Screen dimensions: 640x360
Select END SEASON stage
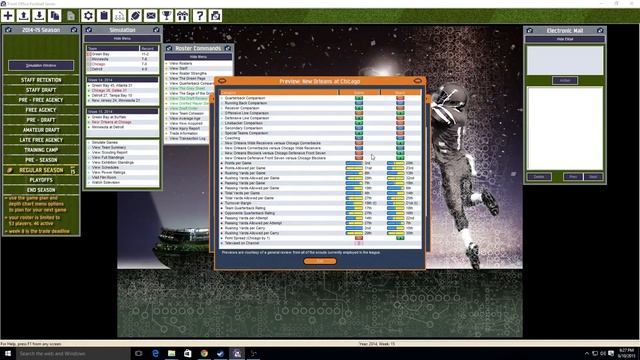tap(41, 190)
